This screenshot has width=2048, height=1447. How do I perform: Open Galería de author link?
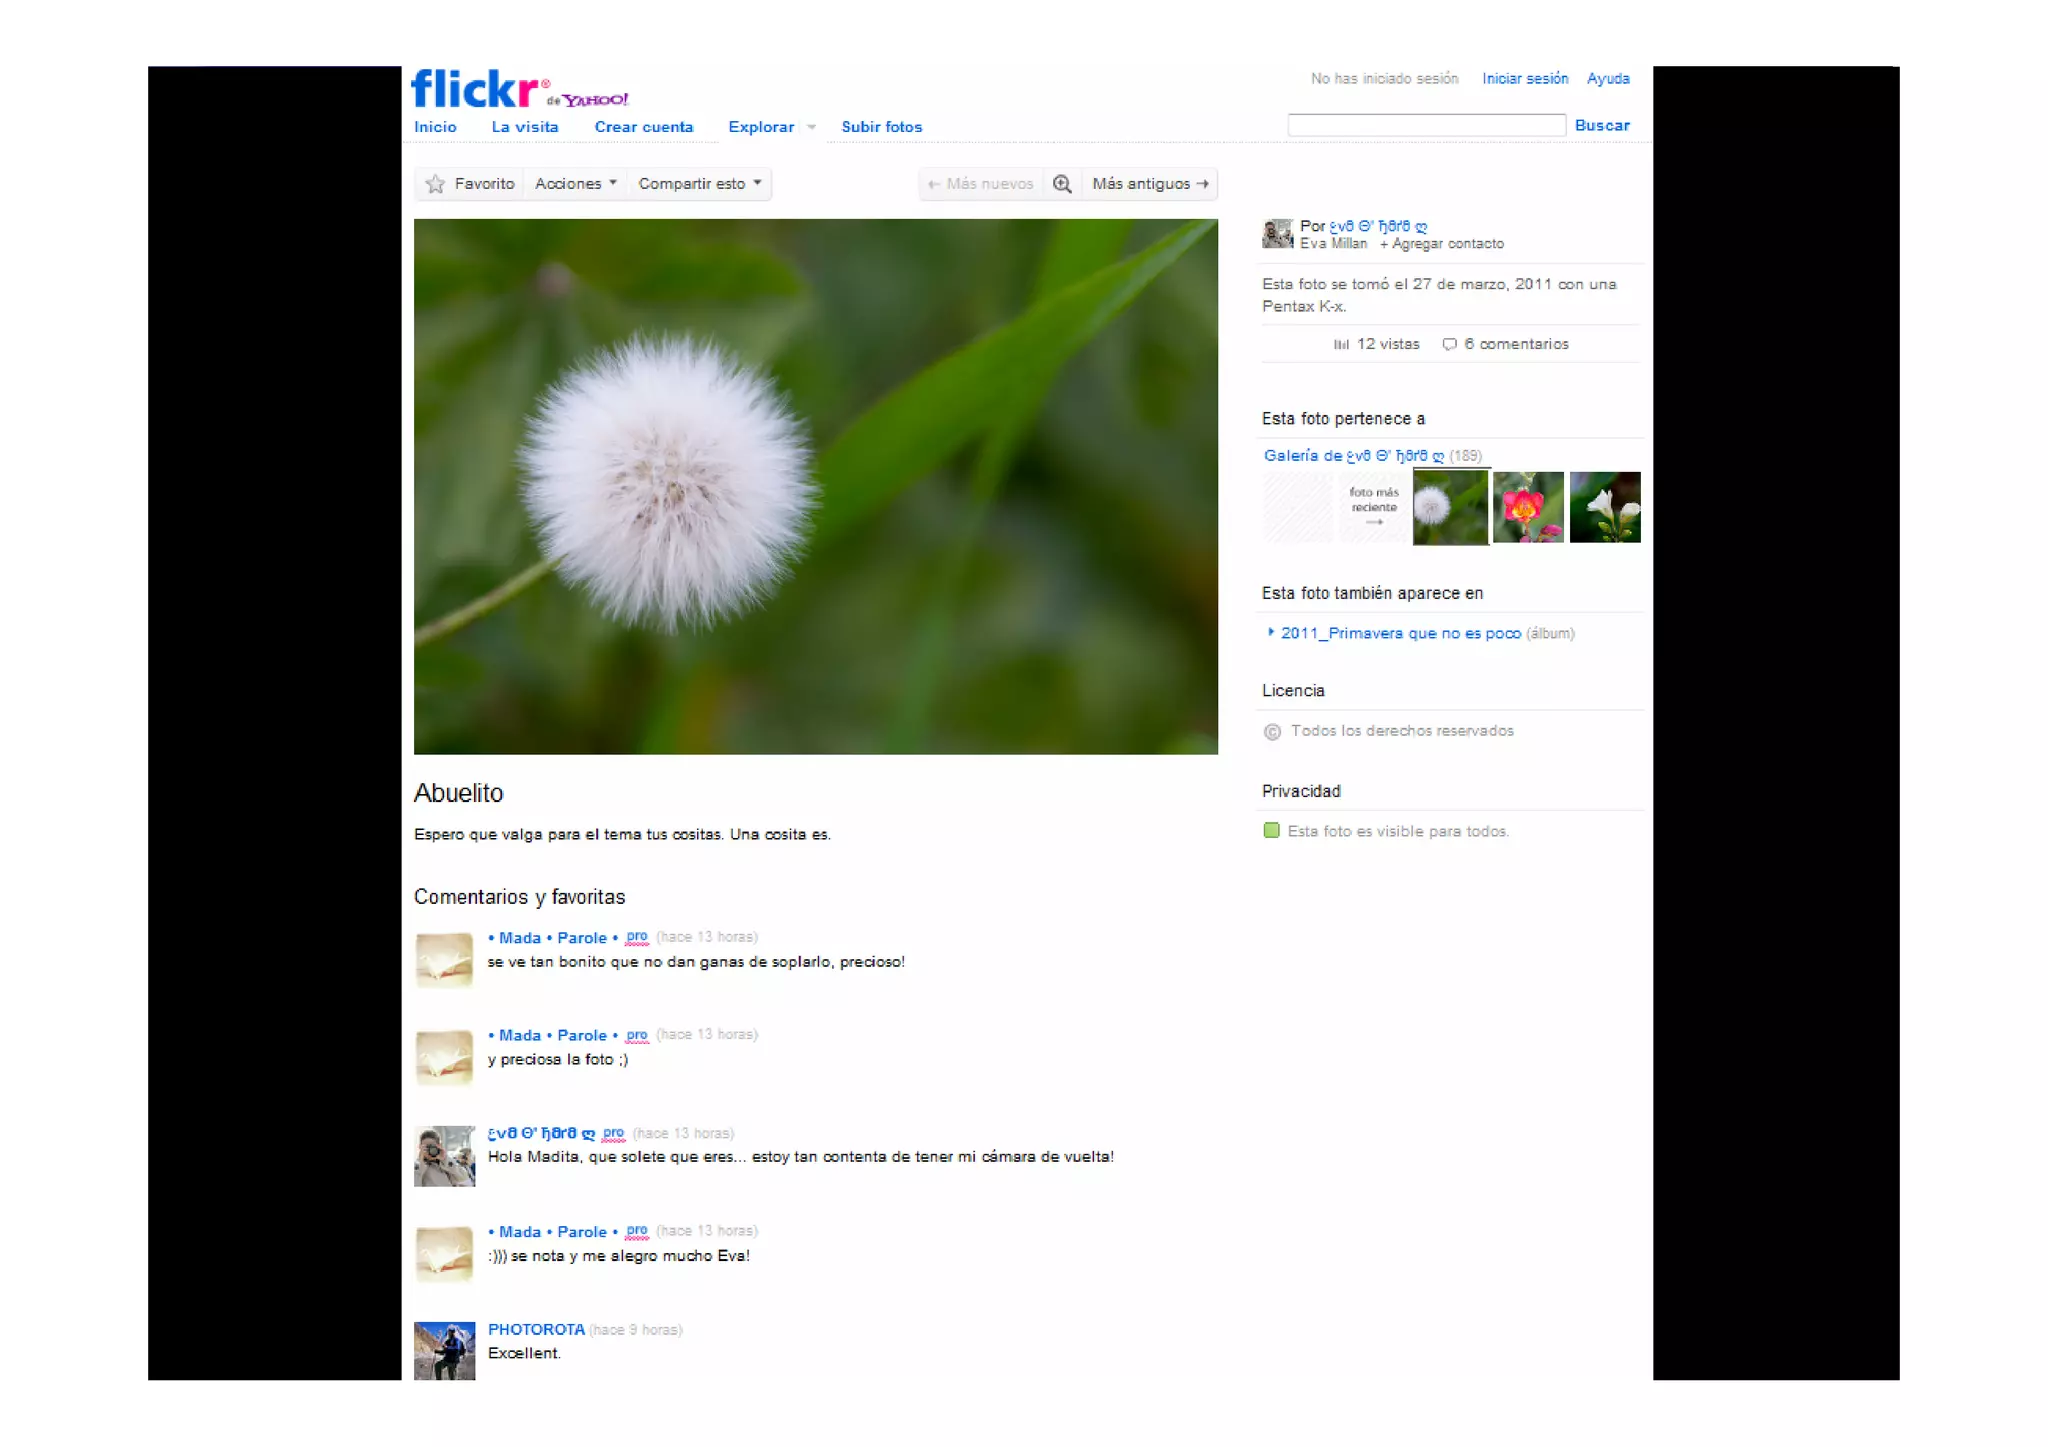pyautogui.click(x=1354, y=456)
